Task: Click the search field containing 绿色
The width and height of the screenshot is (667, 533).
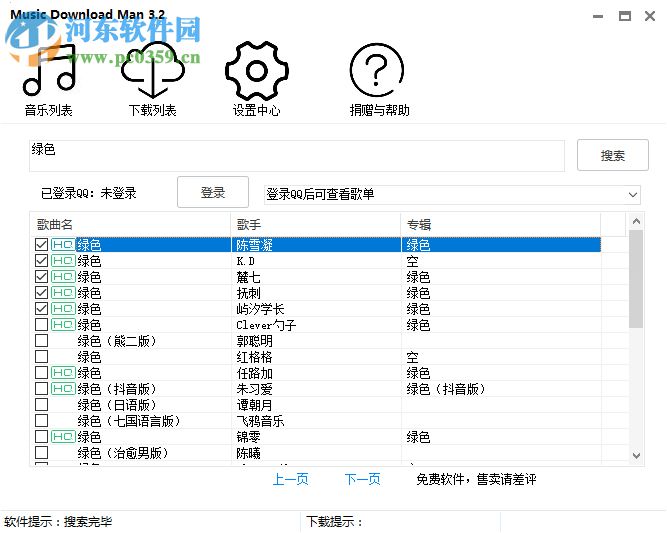Action: (297, 156)
